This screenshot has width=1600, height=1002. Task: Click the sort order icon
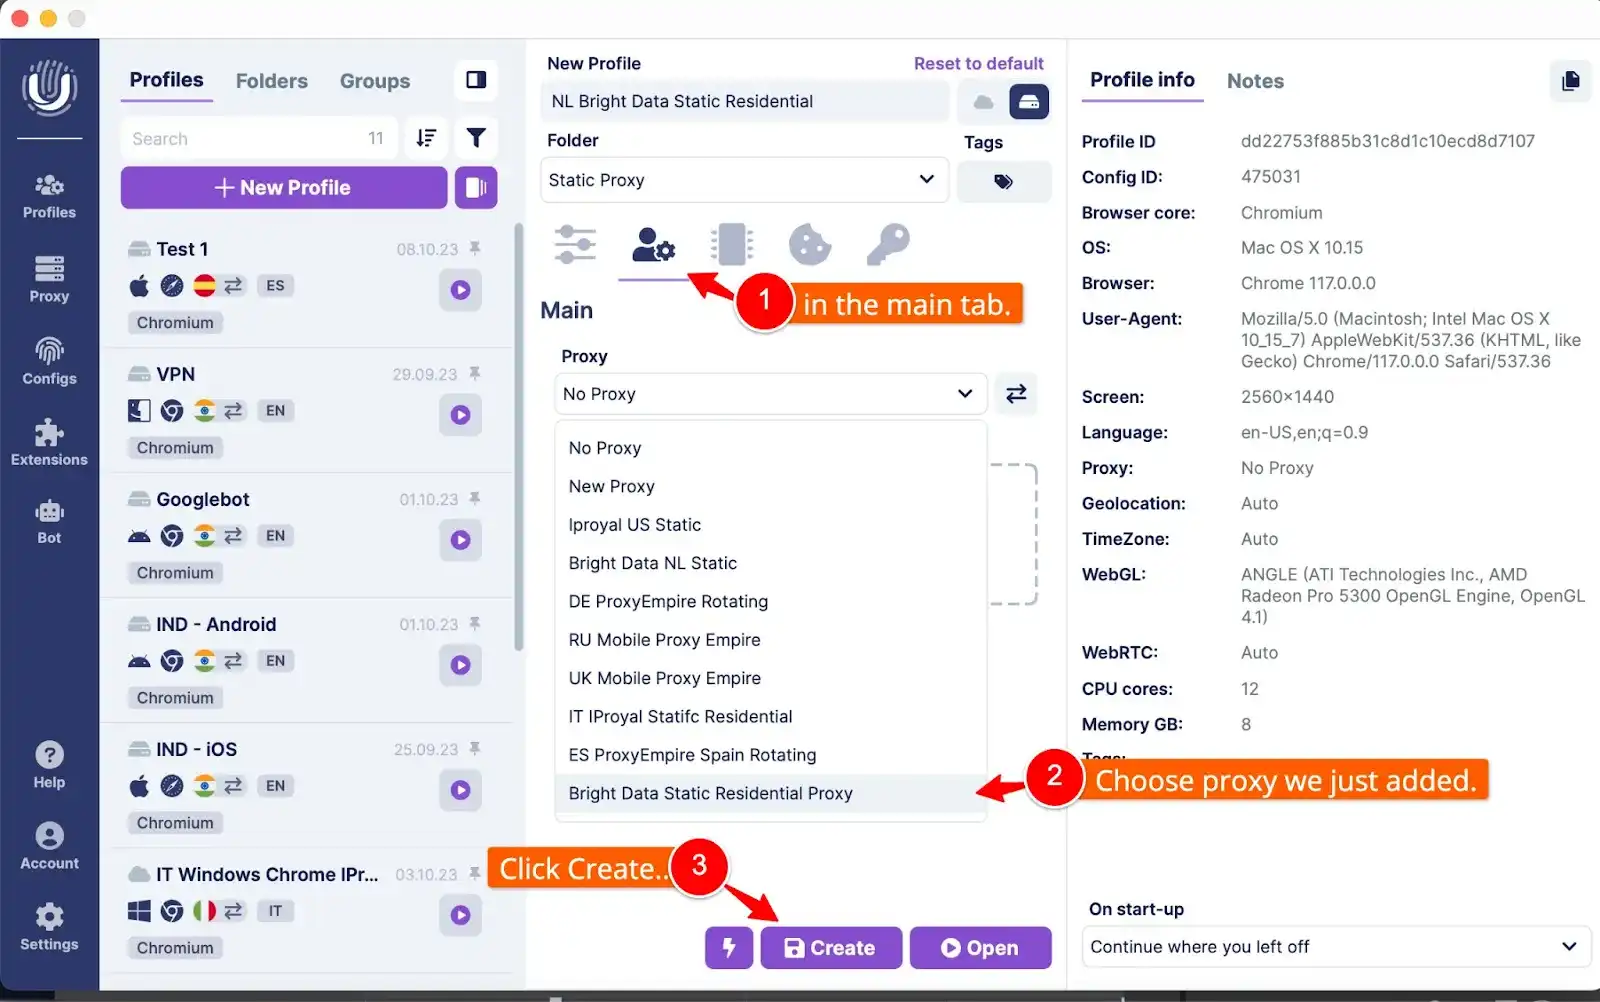tap(426, 138)
